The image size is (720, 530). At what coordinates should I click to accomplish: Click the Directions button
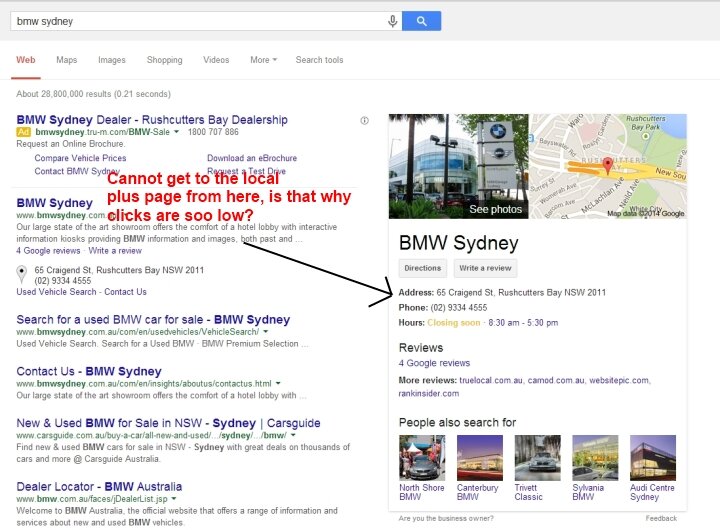[x=422, y=268]
